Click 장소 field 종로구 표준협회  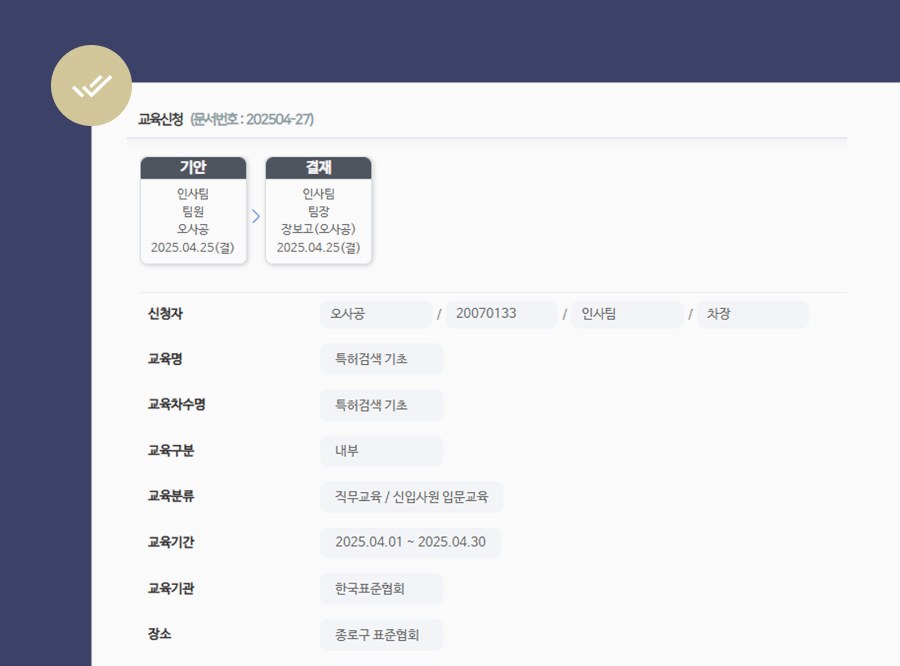[381, 635]
